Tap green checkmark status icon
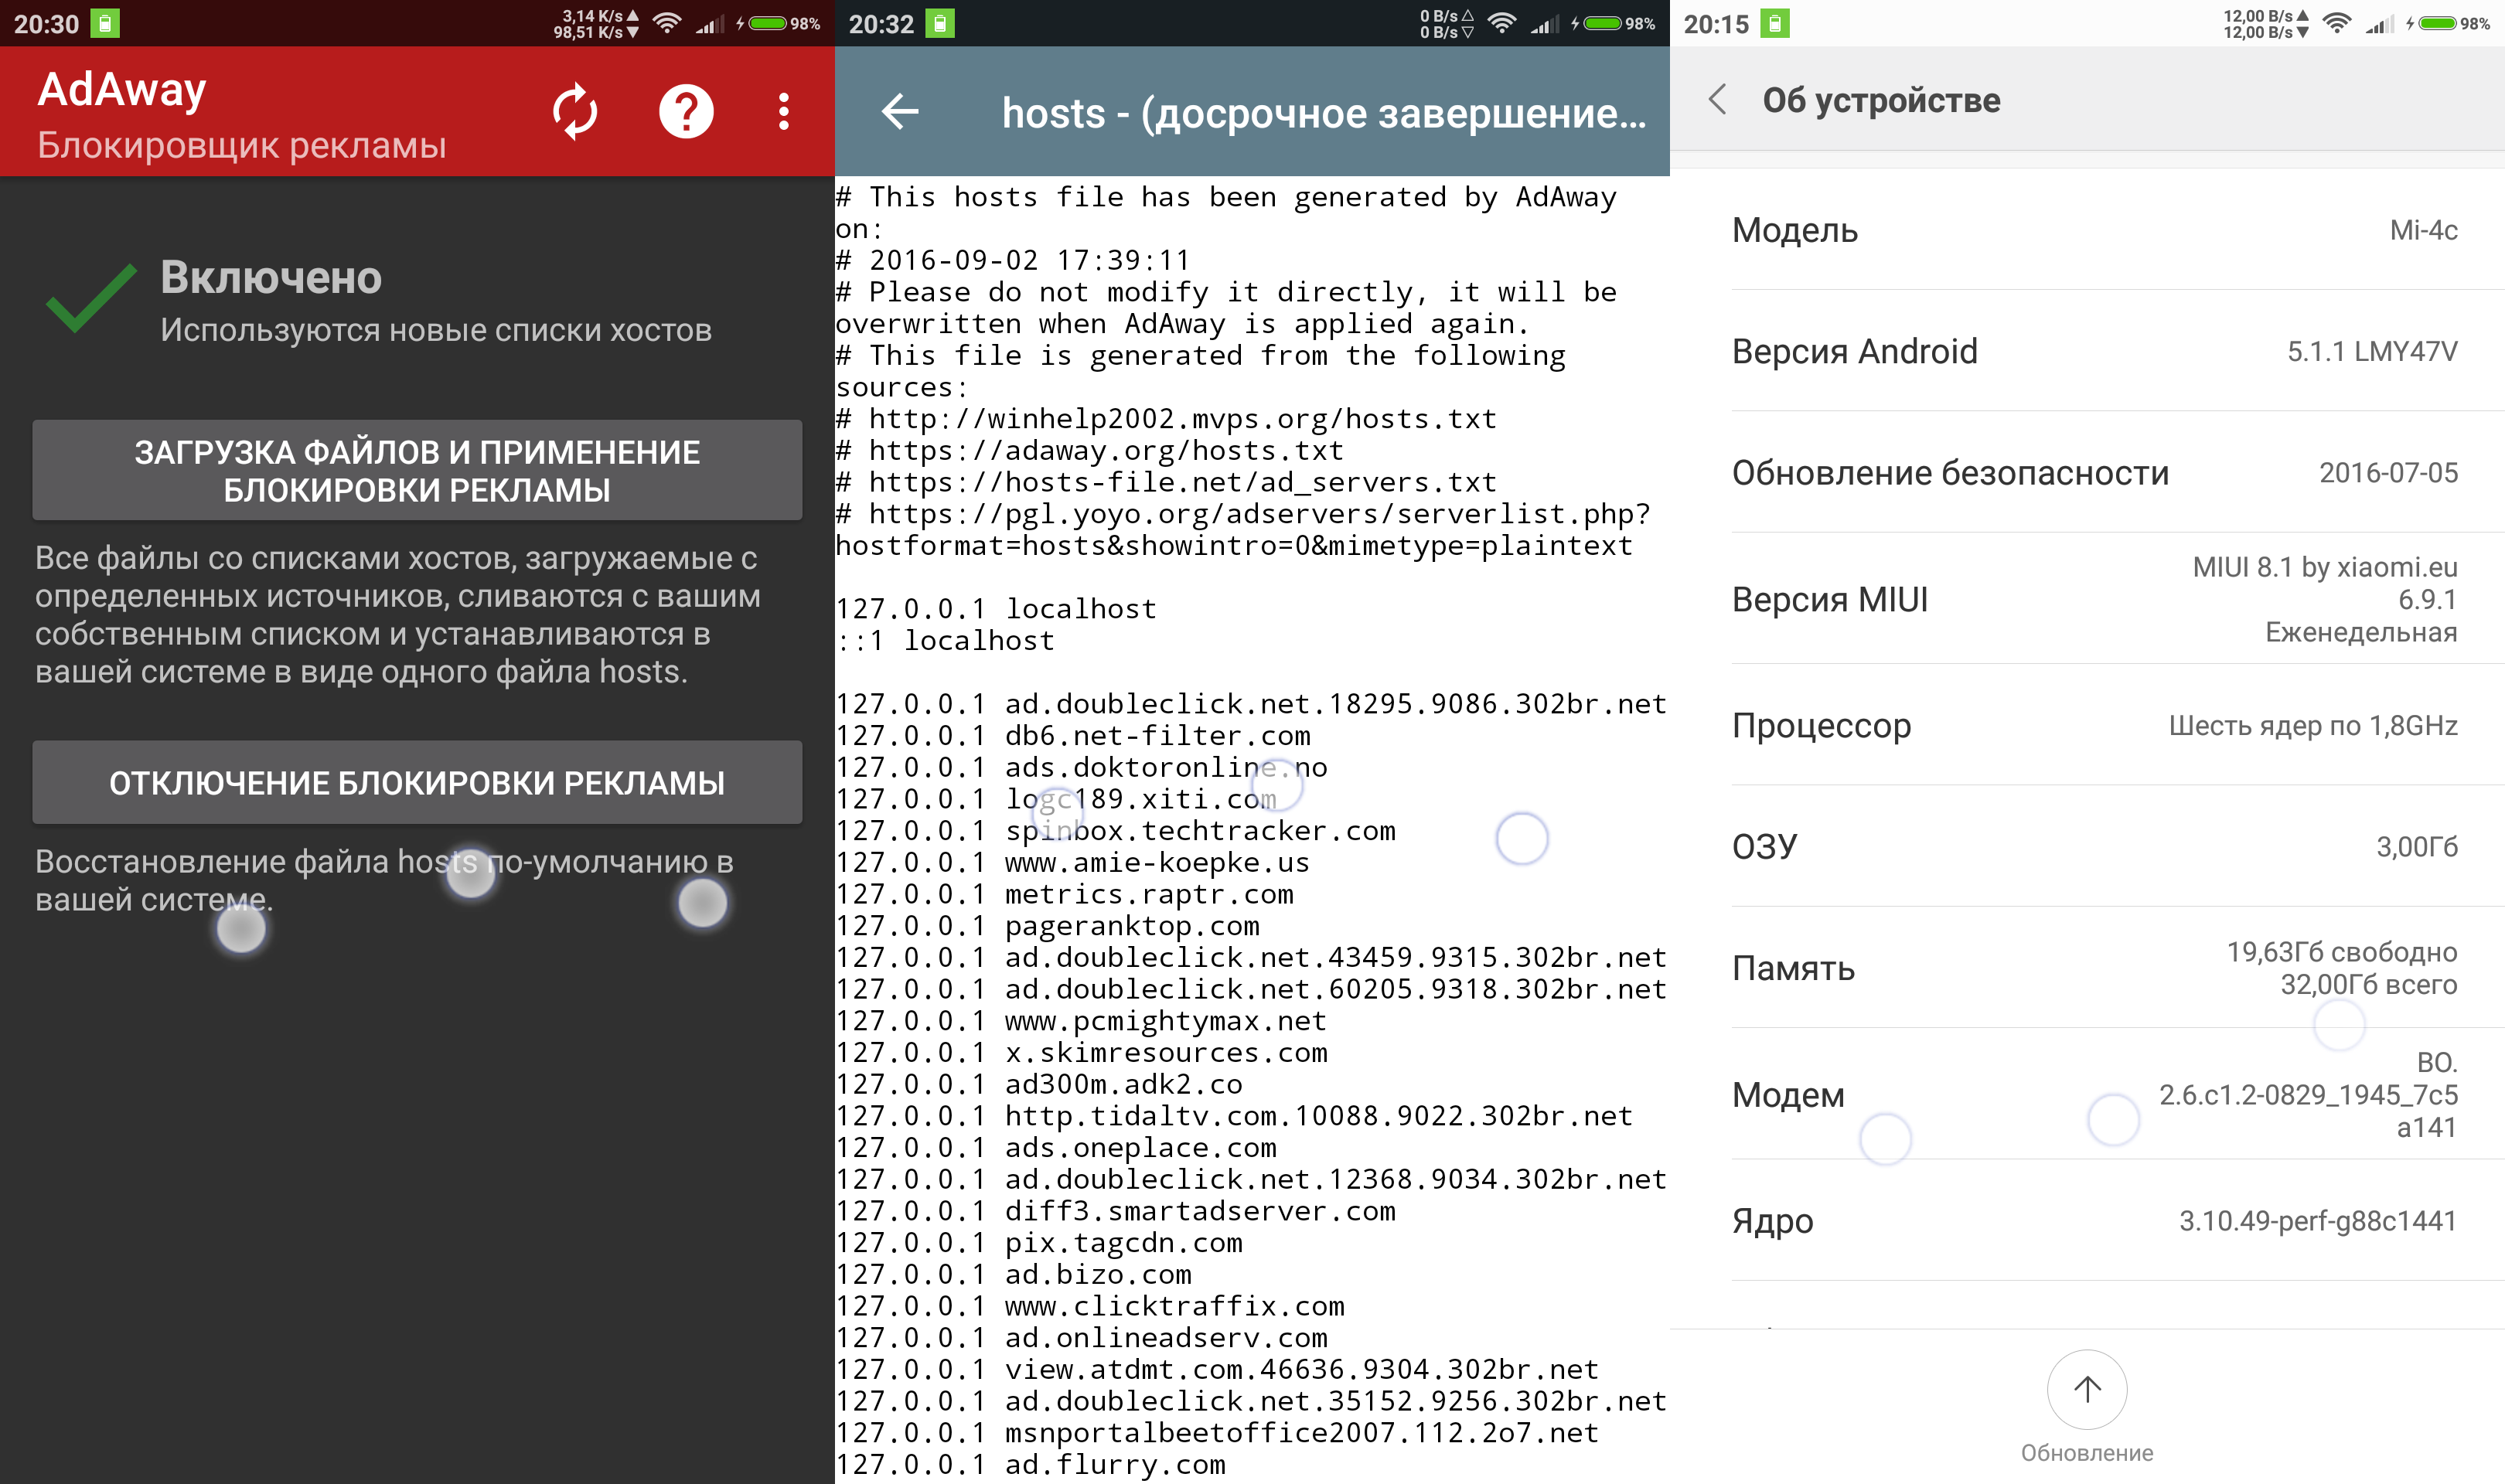Image resolution: width=2505 pixels, height=1484 pixels. point(91,298)
